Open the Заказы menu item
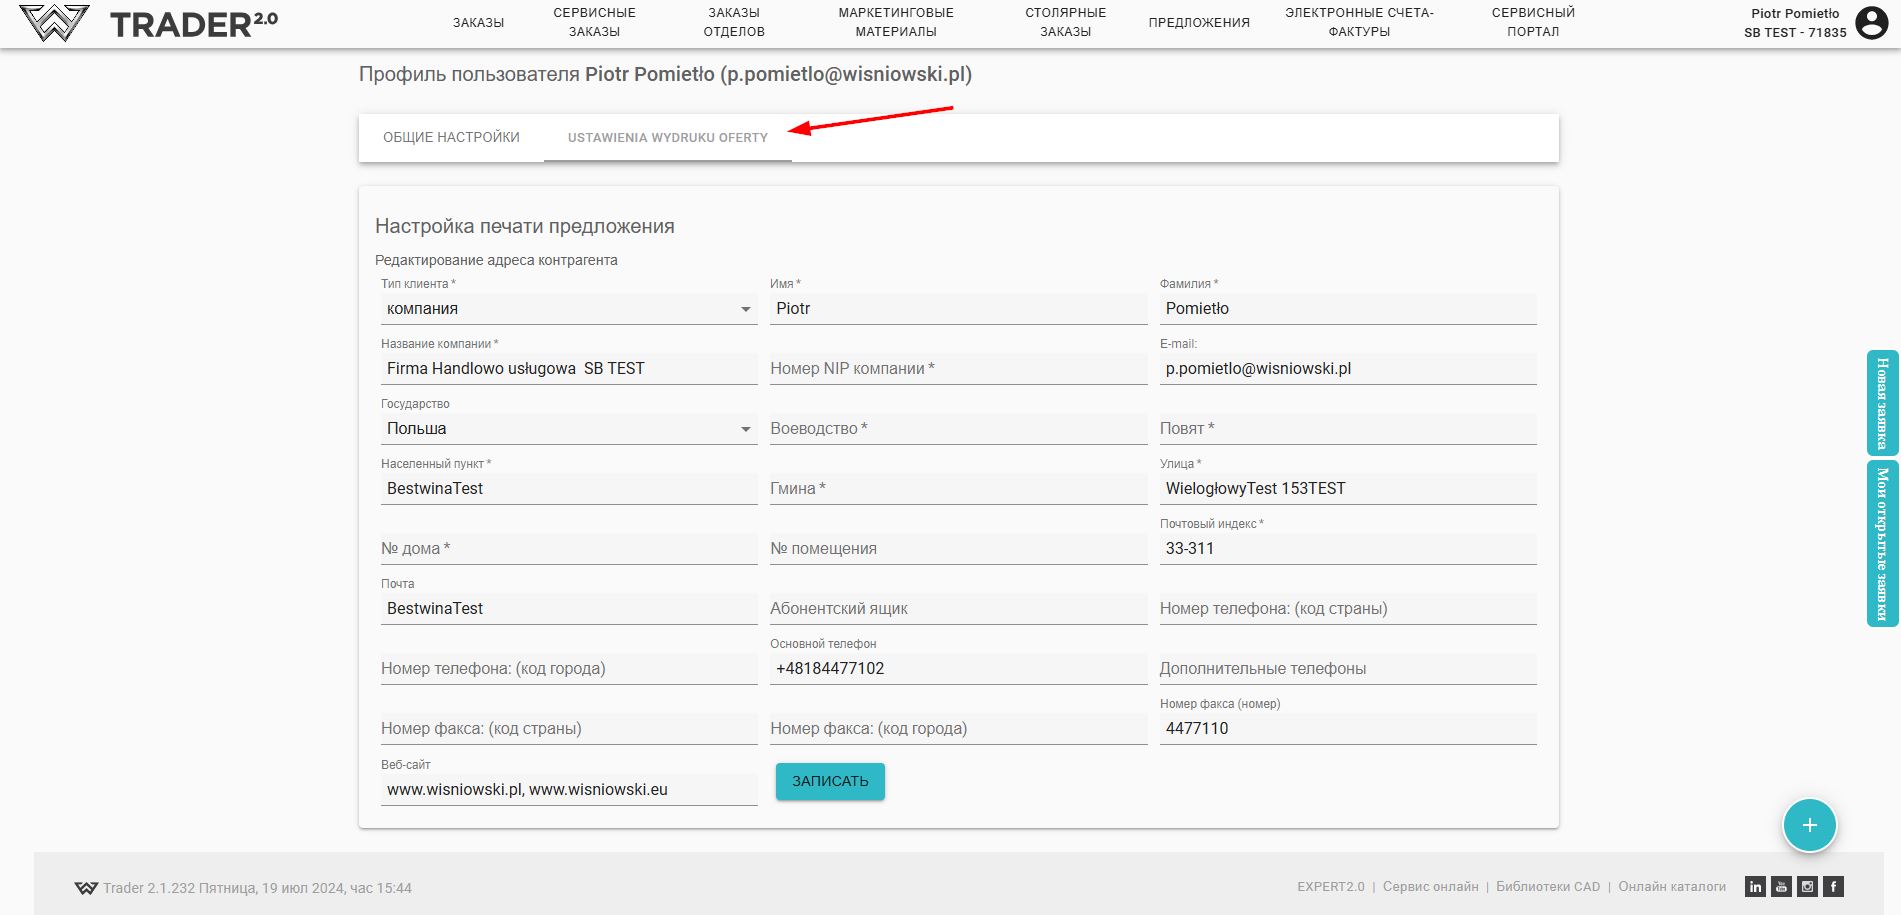 click(478, 23)
